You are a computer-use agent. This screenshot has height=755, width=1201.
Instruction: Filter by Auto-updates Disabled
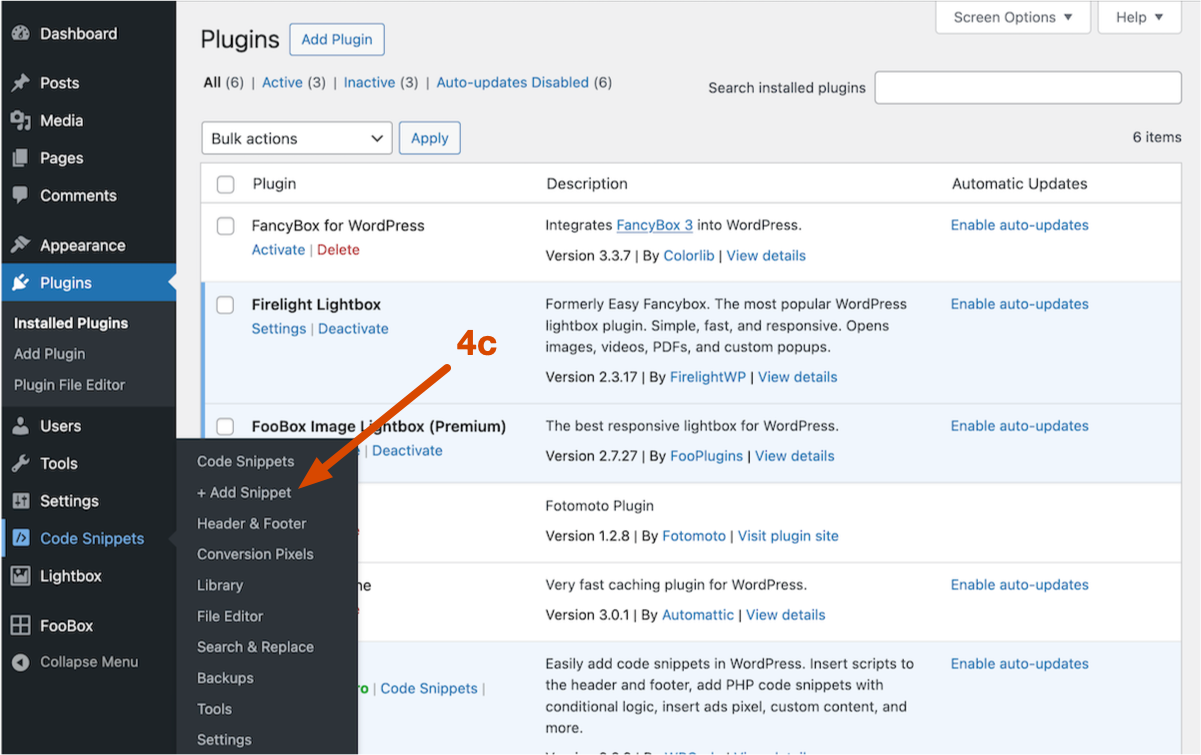(513, 83)
